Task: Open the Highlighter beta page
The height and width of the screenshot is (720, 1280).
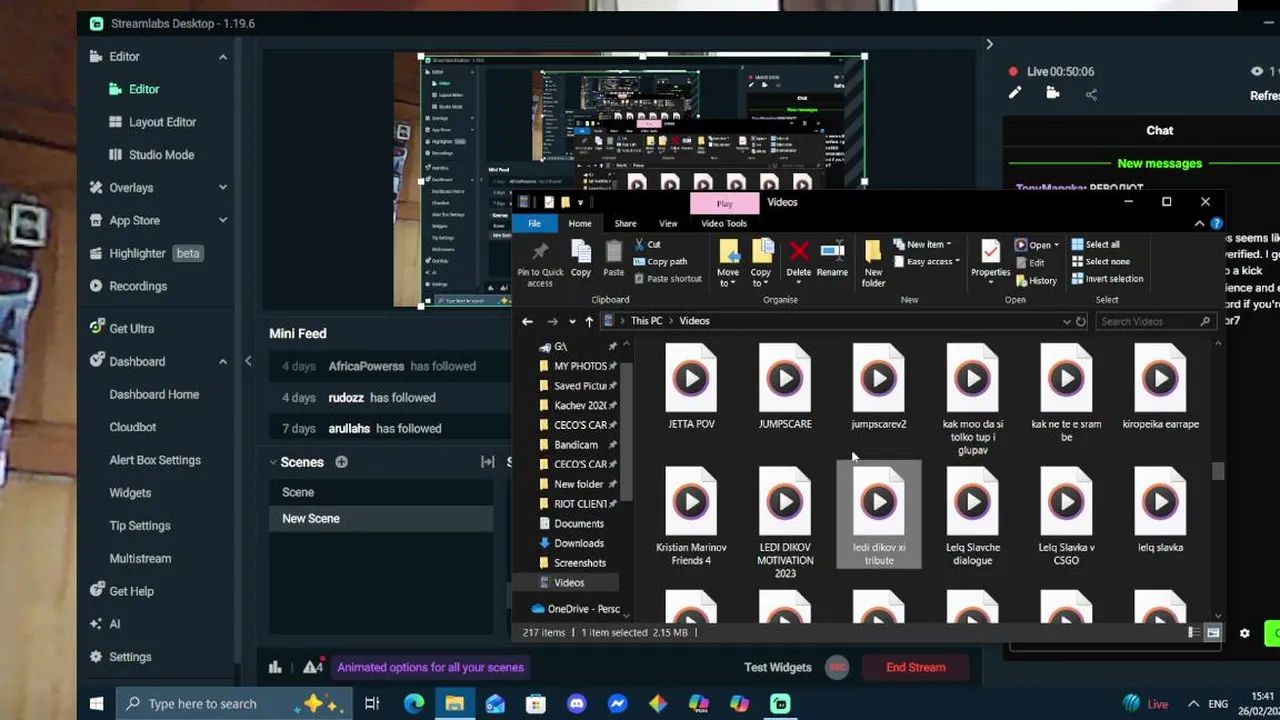Action: click(145, 253)
